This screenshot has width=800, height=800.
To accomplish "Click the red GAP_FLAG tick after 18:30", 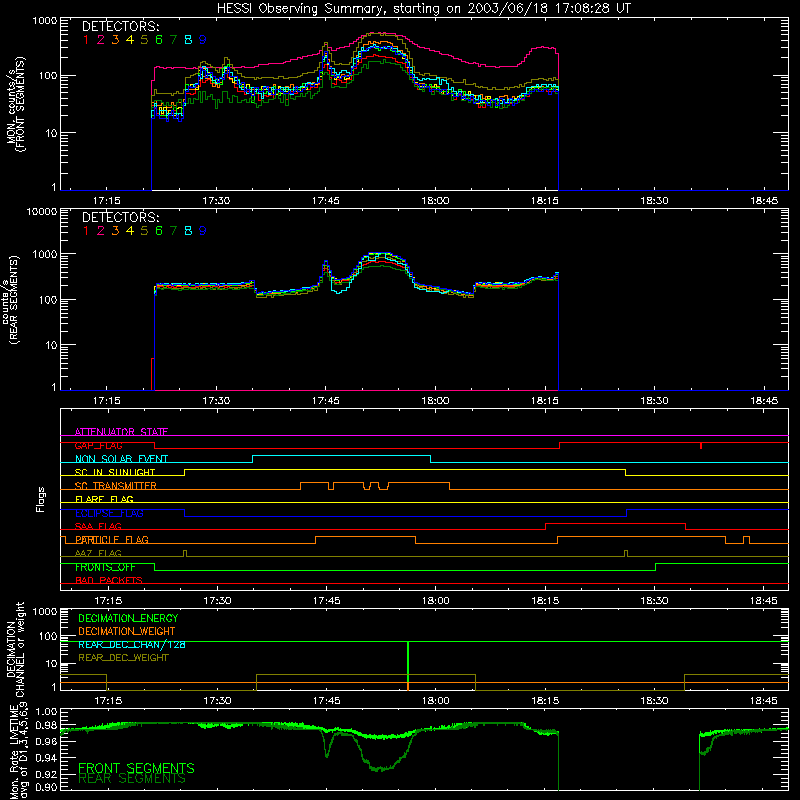I will tap(701, 446).
